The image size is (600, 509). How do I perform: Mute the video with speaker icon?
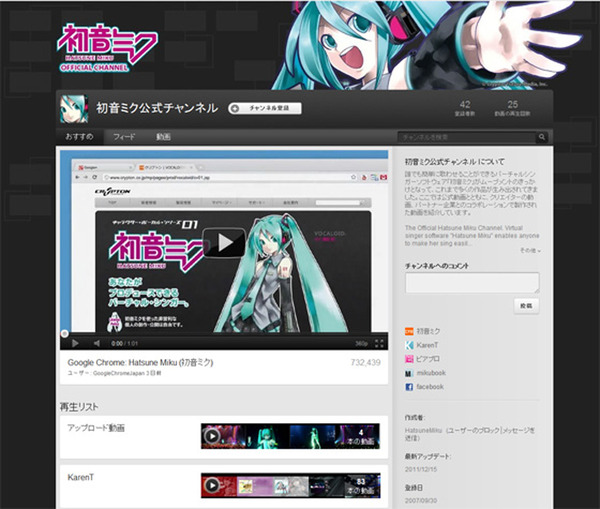tap(97, 343)
